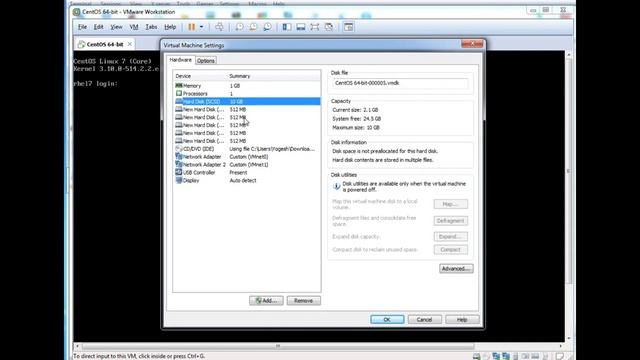
Task: Select the Network Adapter 2 device icon
Action: coord(179,164)
